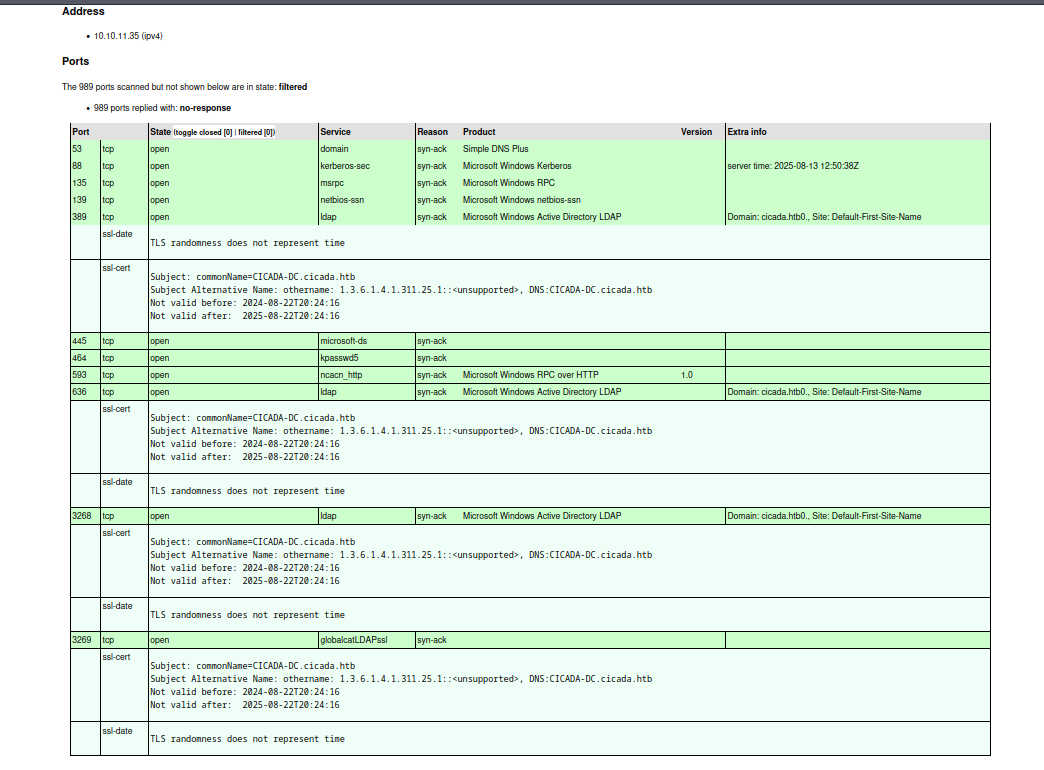Click the "filtered [0]" toggle link
The image size is (1044, 770).
pyautogui.click(x=256, y=133)
